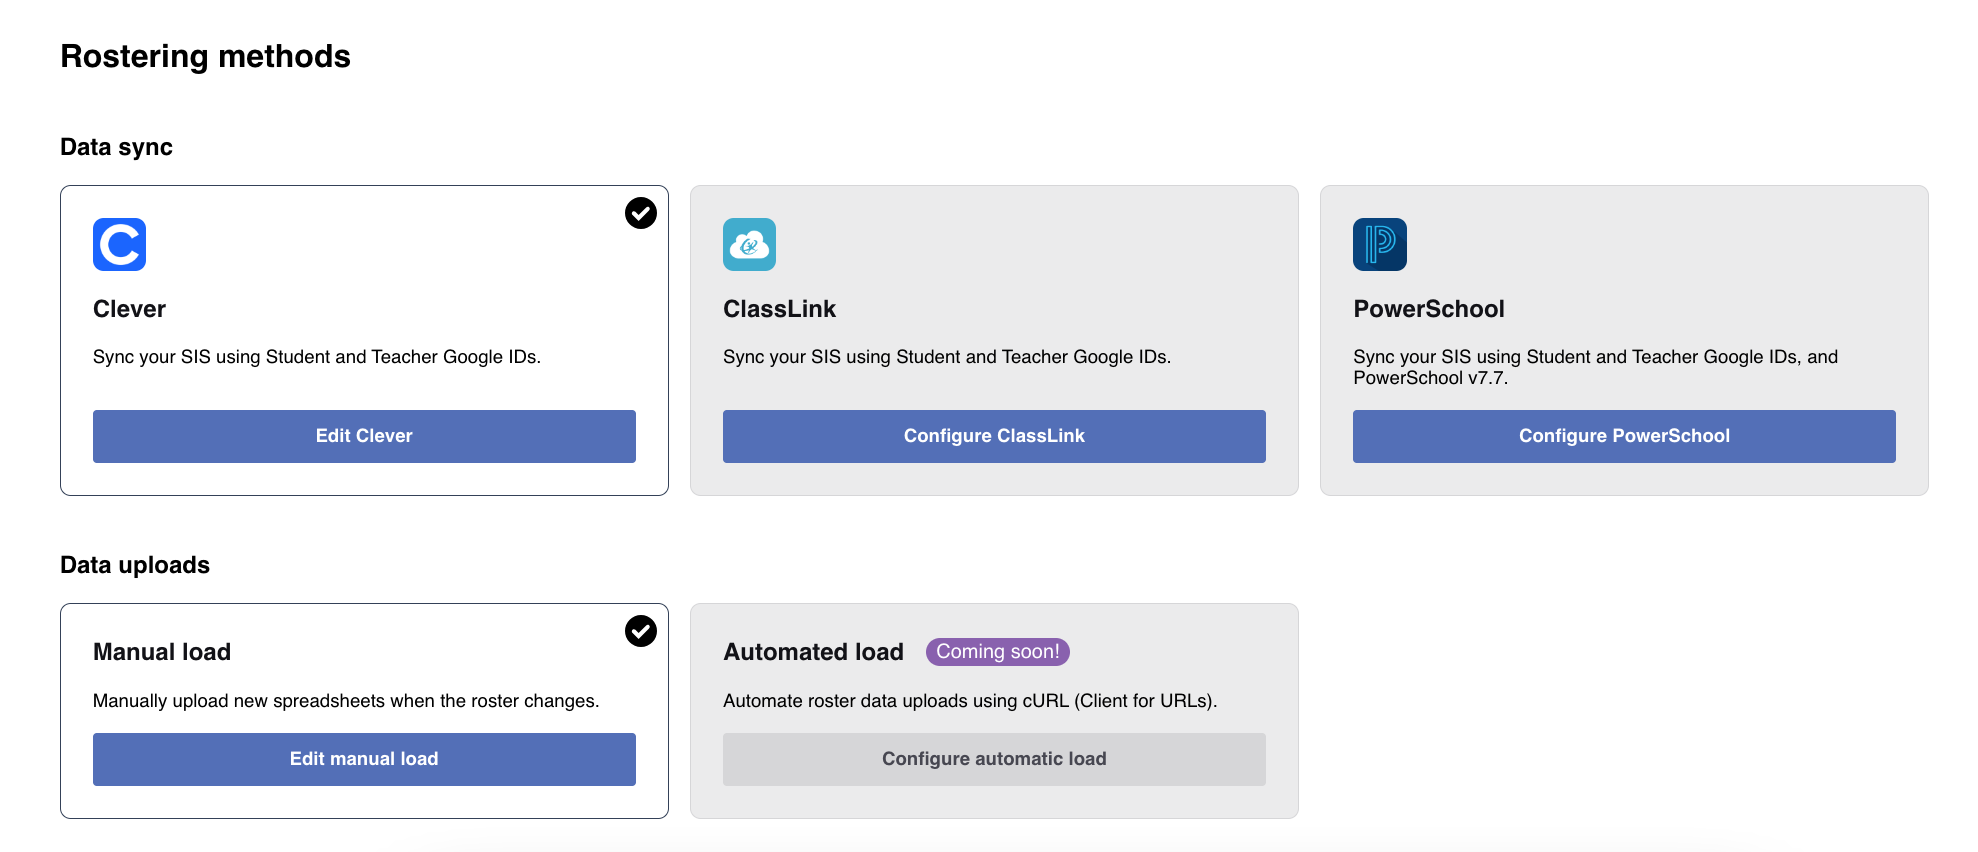Open Configure ClassLink settings
Screen dimensions: 1978x852
click(993, 436)
